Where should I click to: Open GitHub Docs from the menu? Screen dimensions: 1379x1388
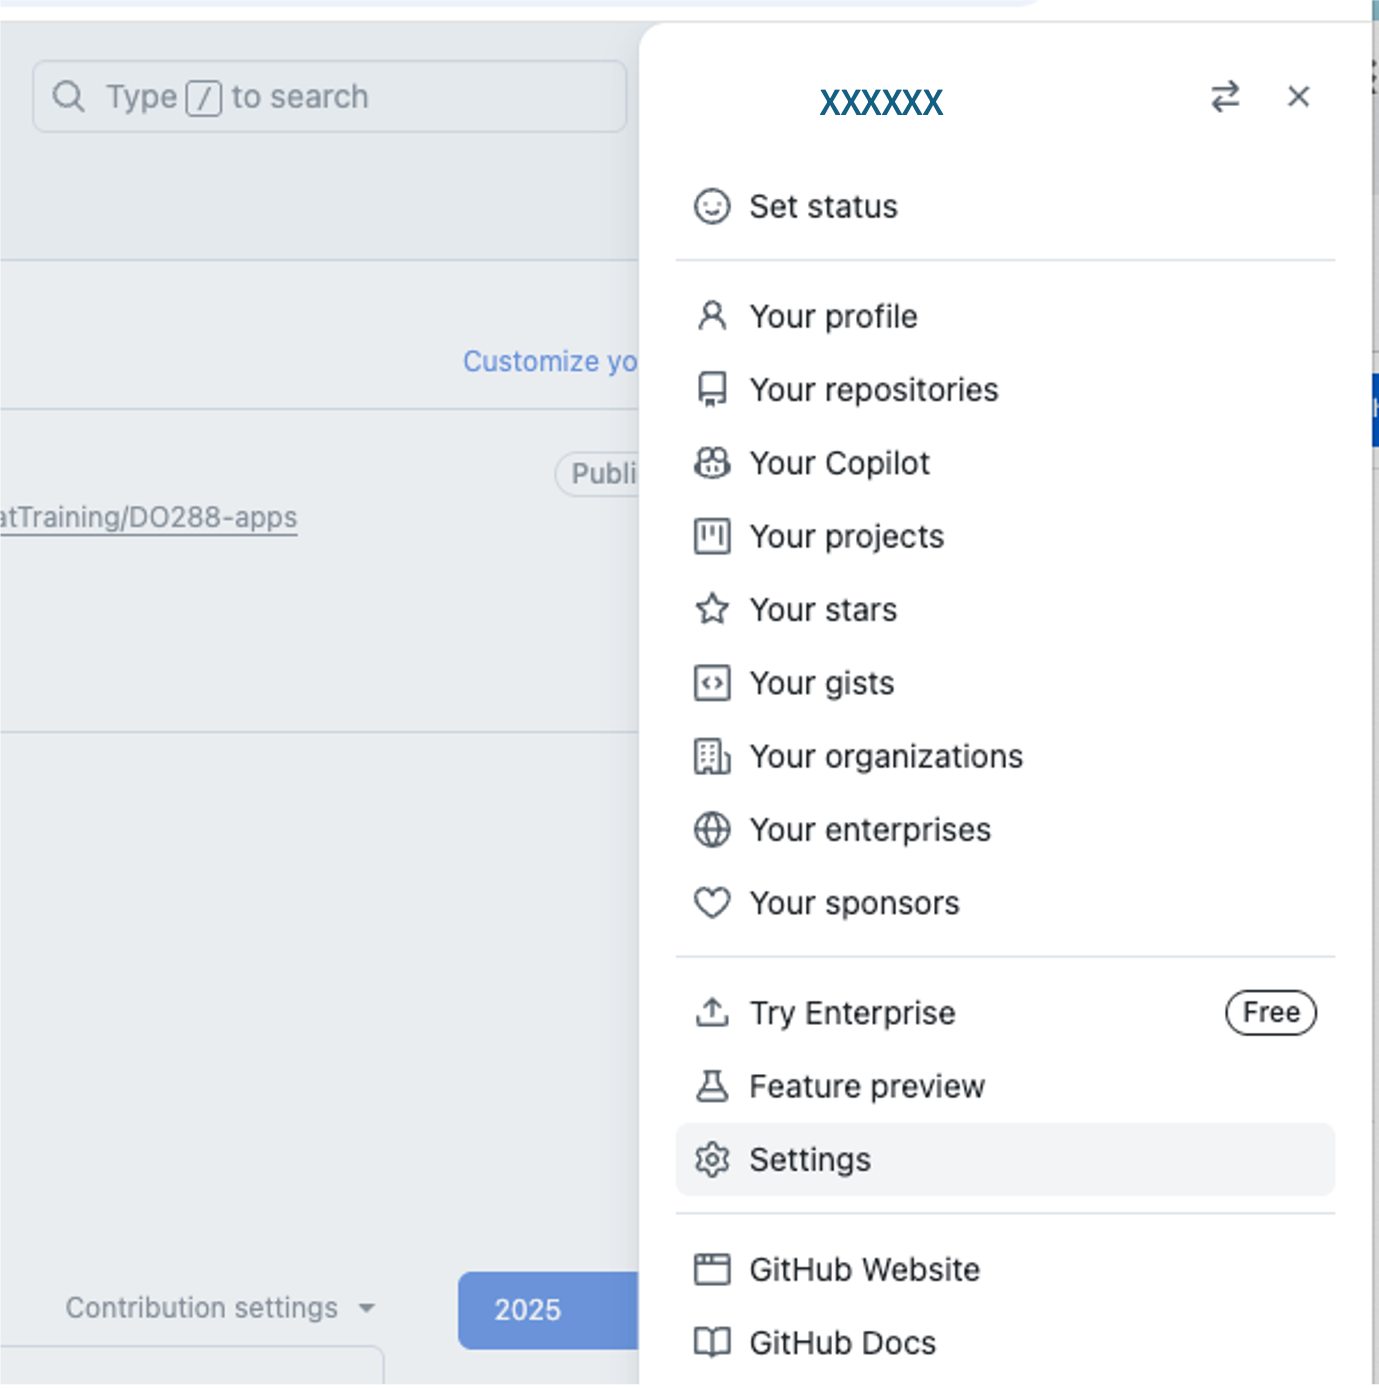coord(841,1342)
